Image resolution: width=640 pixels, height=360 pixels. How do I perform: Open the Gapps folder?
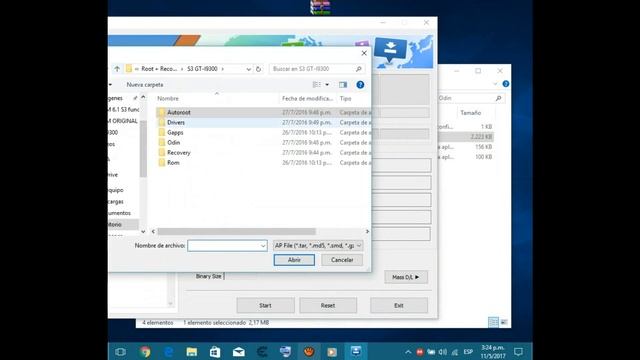coord(175,133)
